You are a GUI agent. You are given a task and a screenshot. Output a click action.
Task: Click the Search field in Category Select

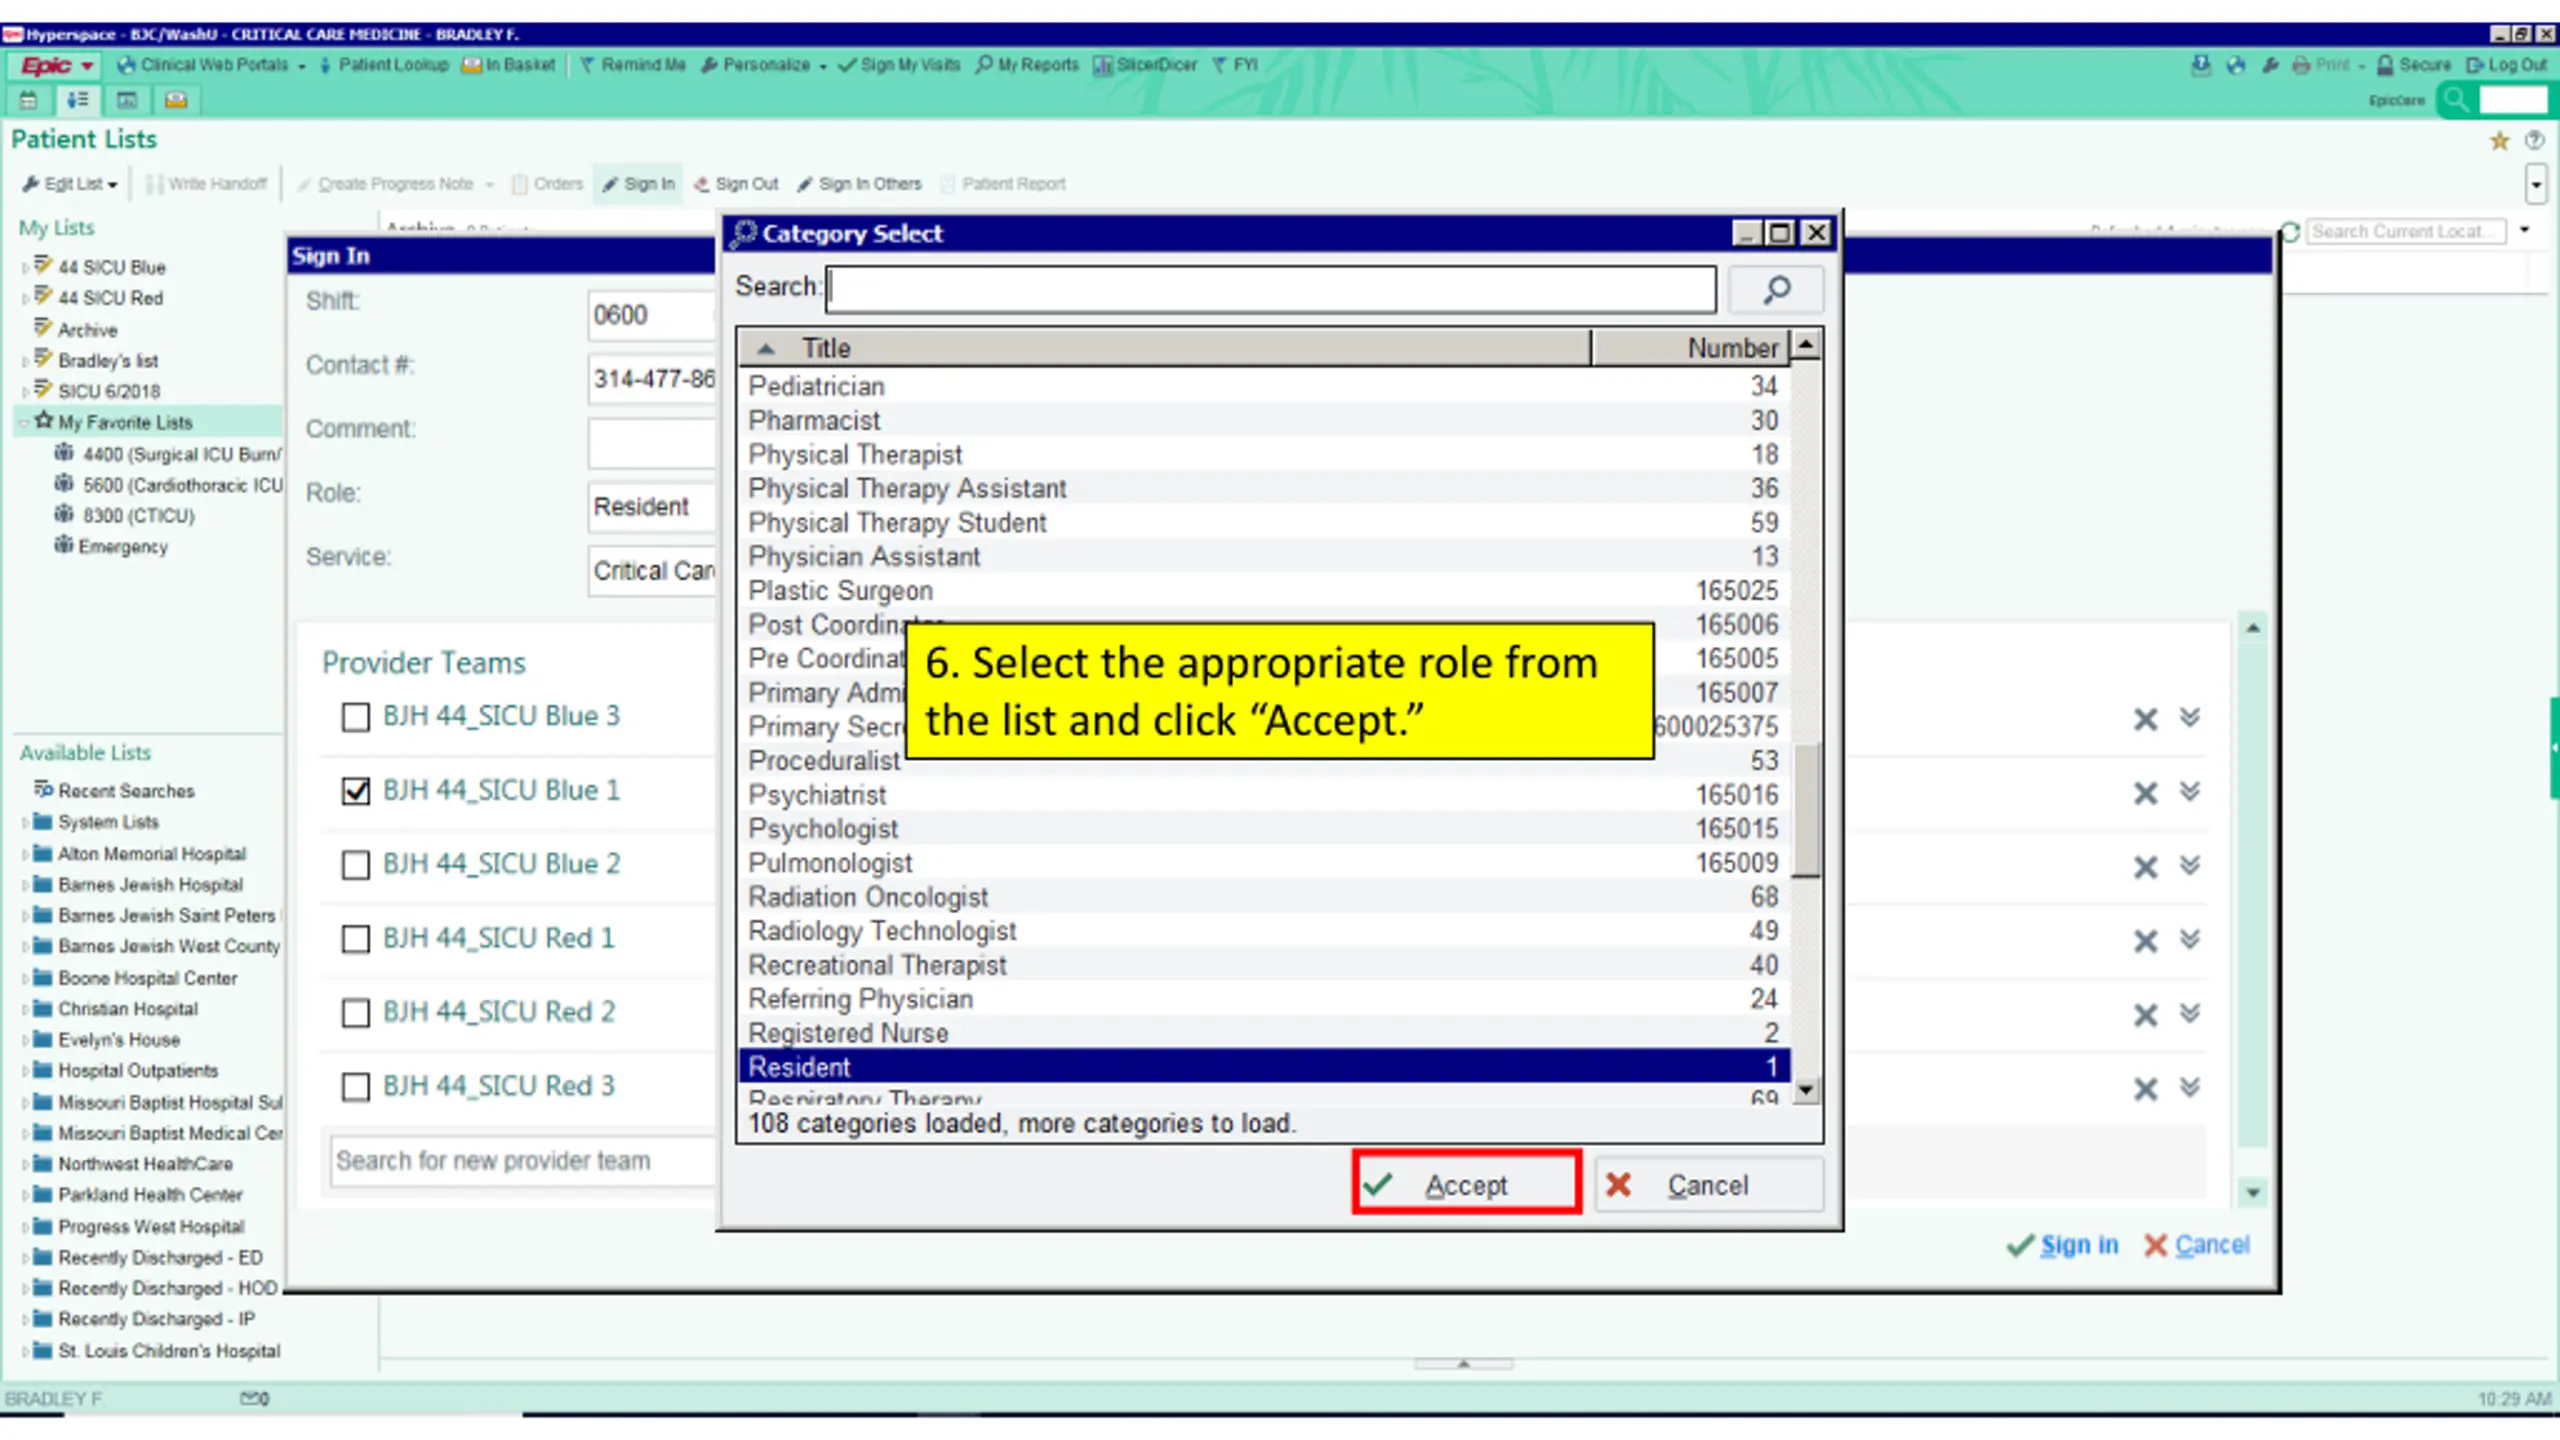click(x=1271, y=289)
